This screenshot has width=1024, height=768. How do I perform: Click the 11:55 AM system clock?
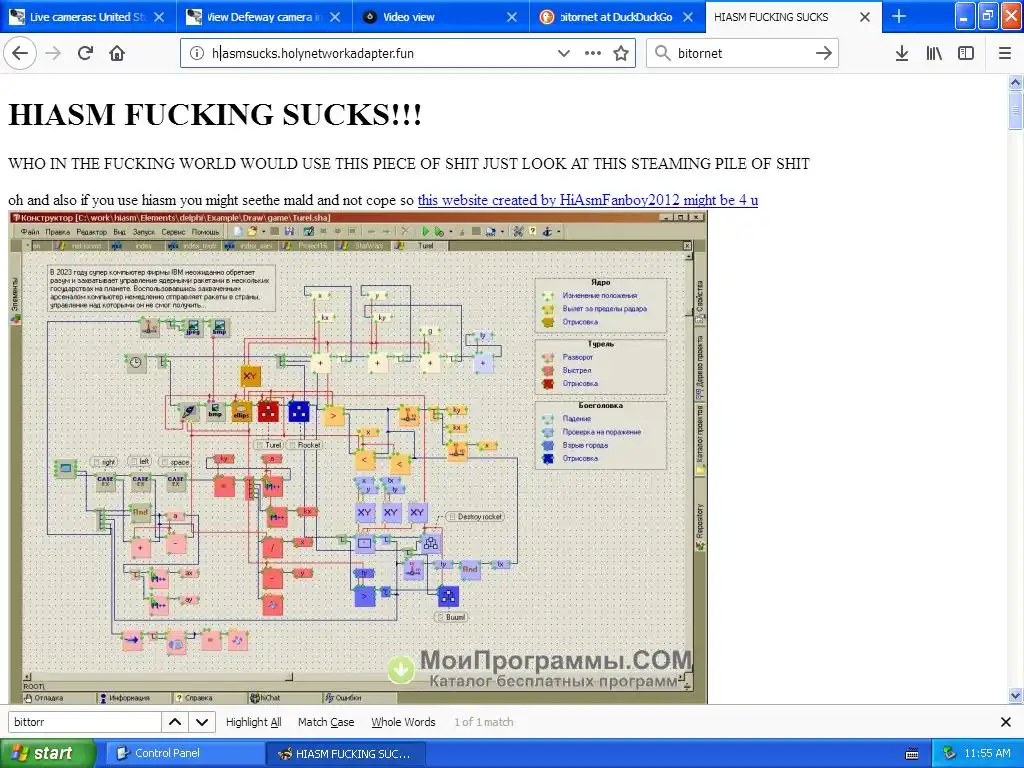[x=987, y=753]
